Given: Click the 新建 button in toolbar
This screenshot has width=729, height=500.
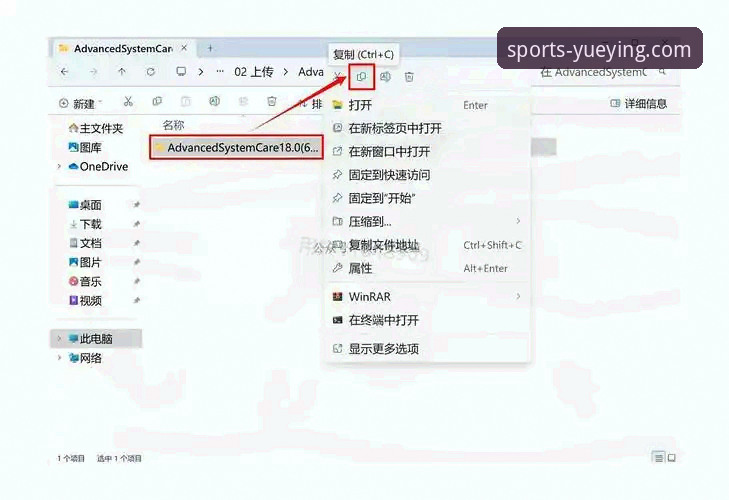Looking at the screenshot, I should pyautogui.click(x=78, y=103).
